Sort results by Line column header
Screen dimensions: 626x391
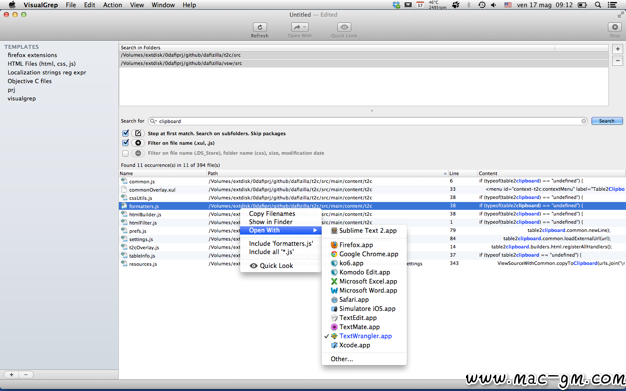pos(463,173)
